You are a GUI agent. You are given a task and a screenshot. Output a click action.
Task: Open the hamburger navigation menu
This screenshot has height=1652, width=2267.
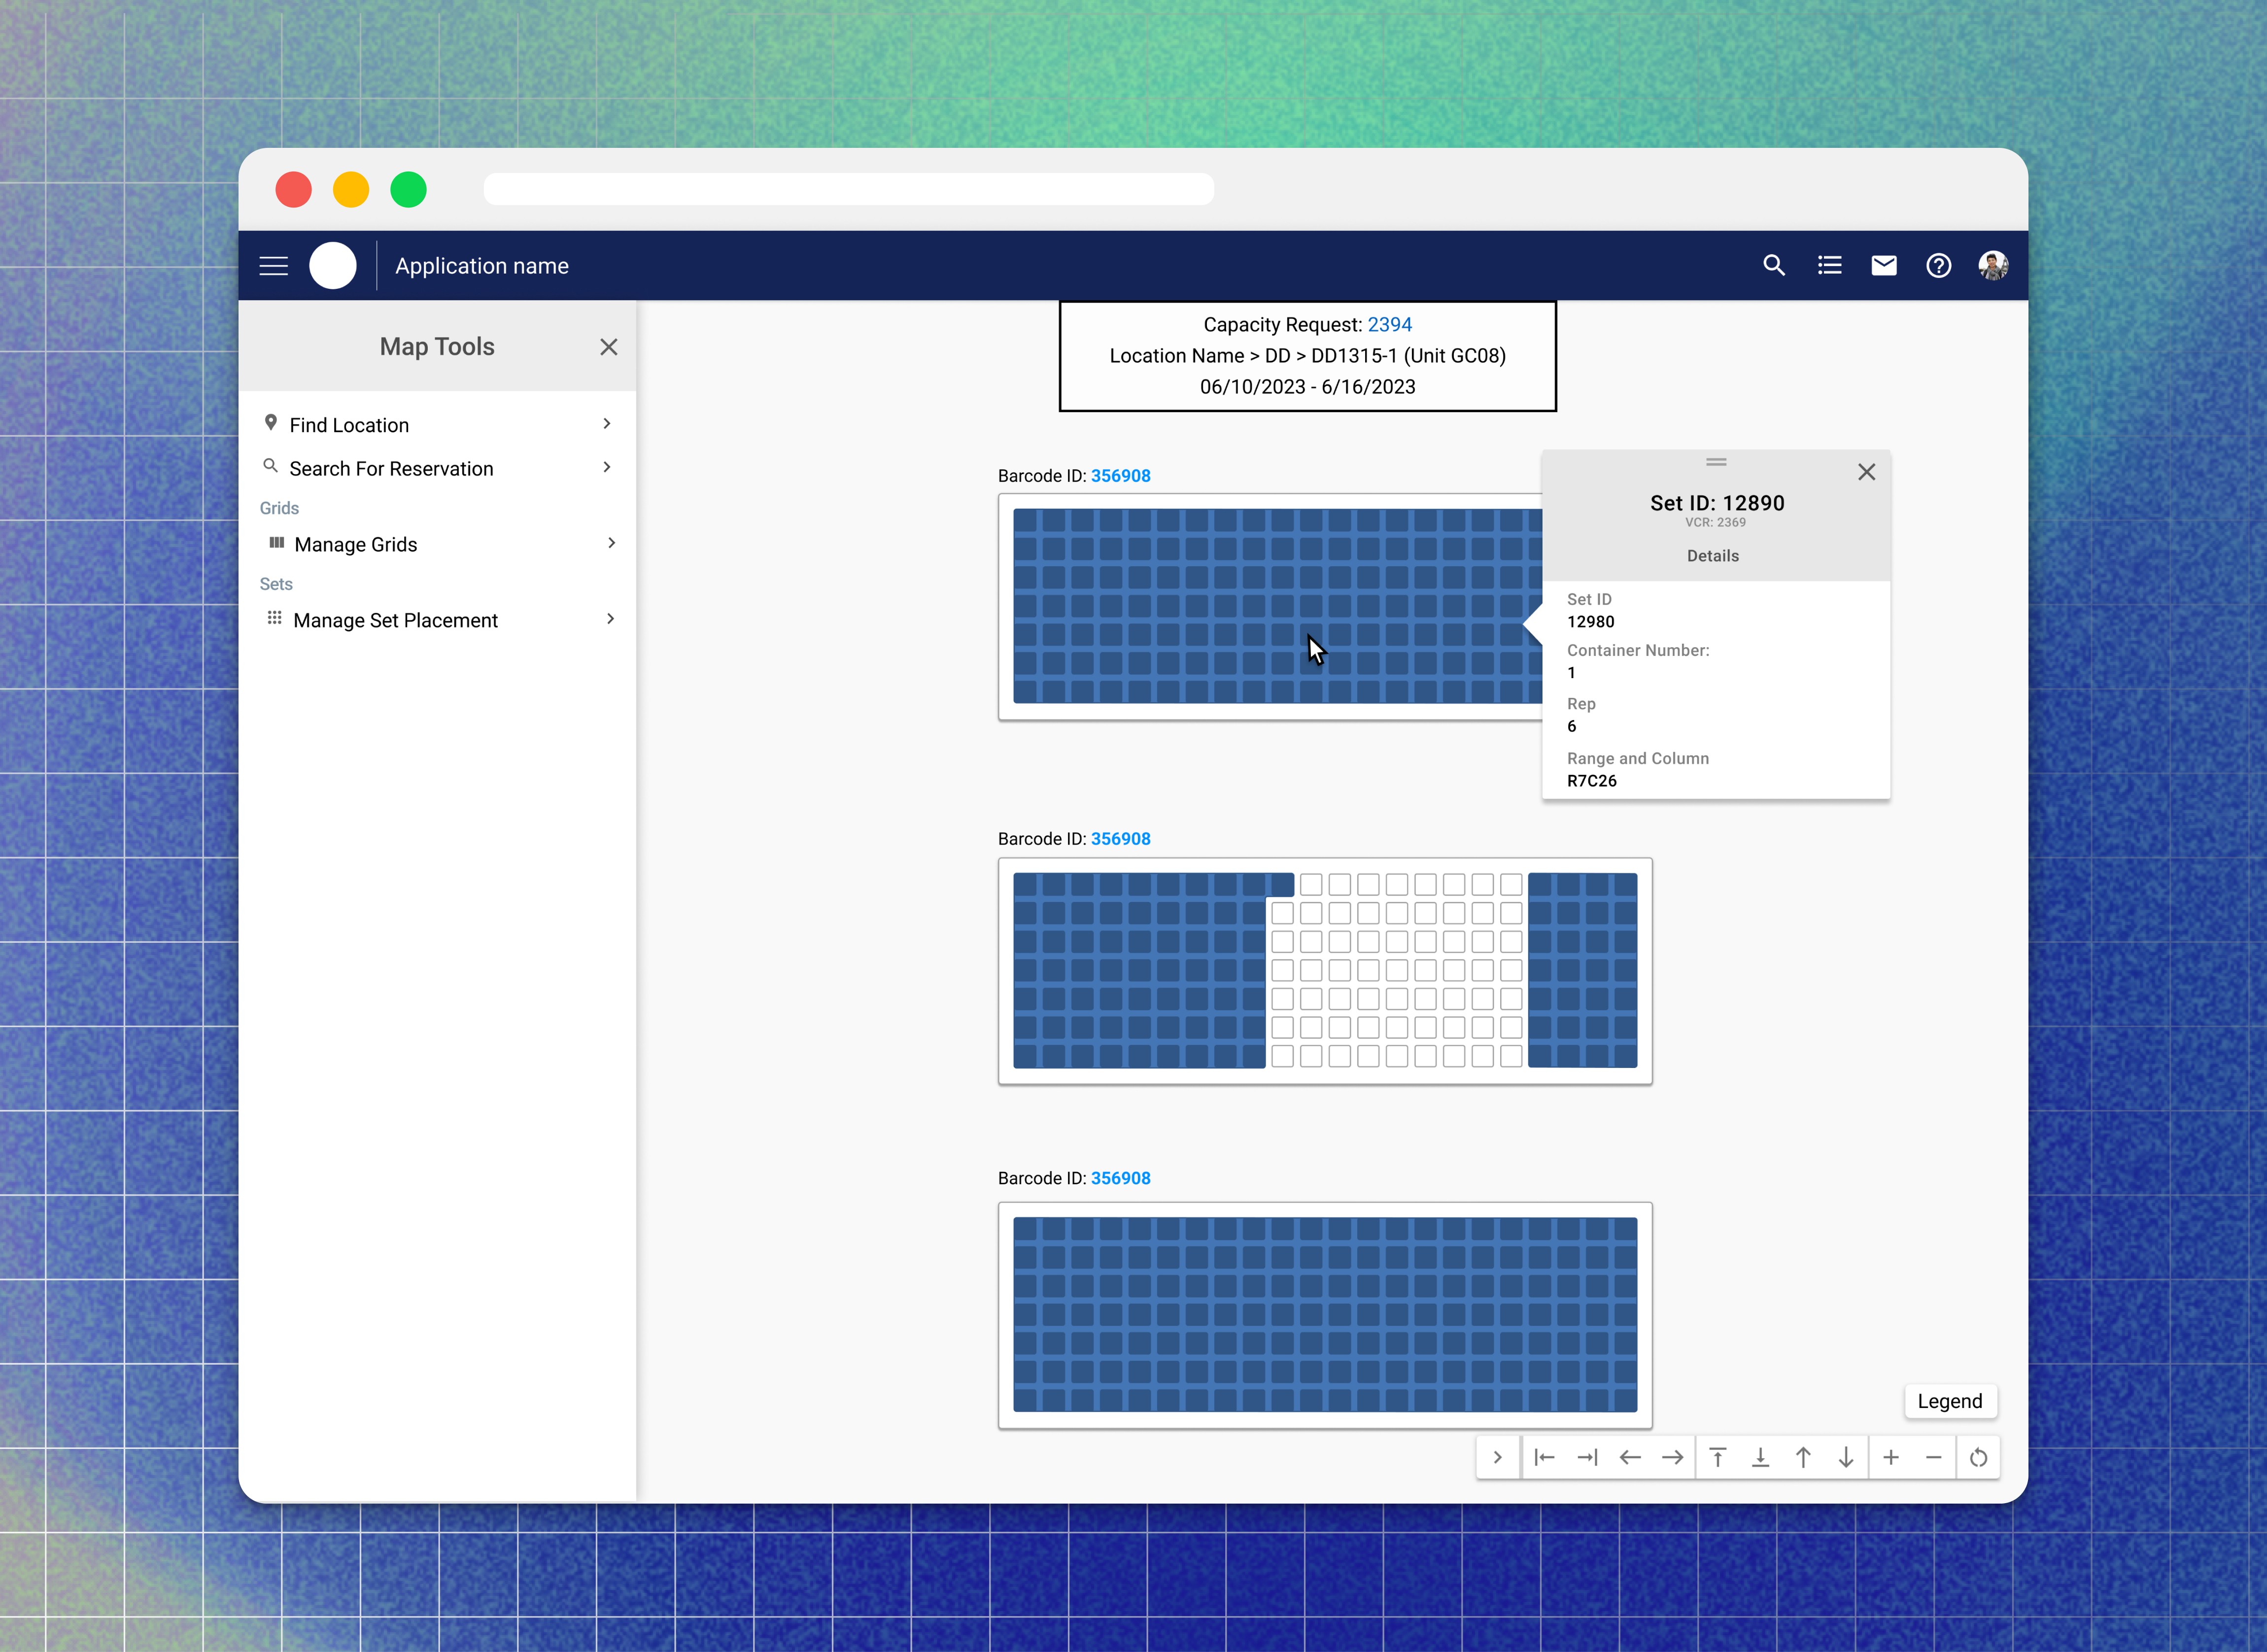[273, 266]
